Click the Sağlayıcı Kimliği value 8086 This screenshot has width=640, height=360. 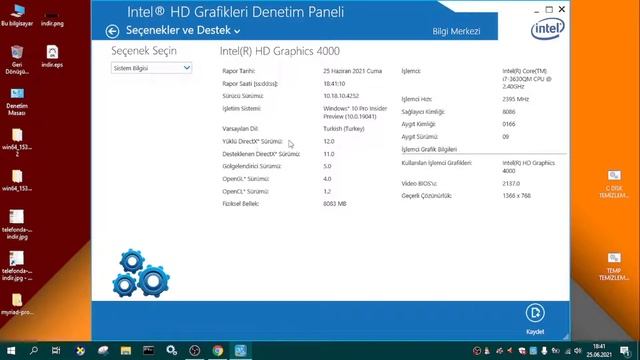[x=509, y=111]
